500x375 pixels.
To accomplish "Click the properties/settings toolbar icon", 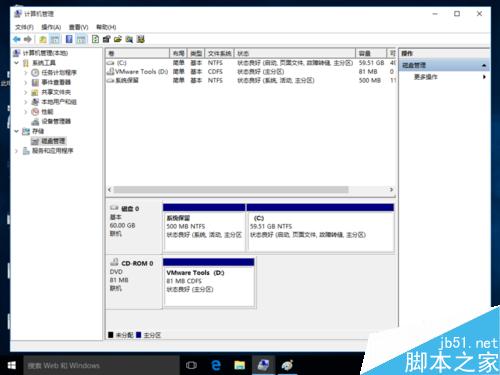I will pyautogui.click(x=106, y=39).
